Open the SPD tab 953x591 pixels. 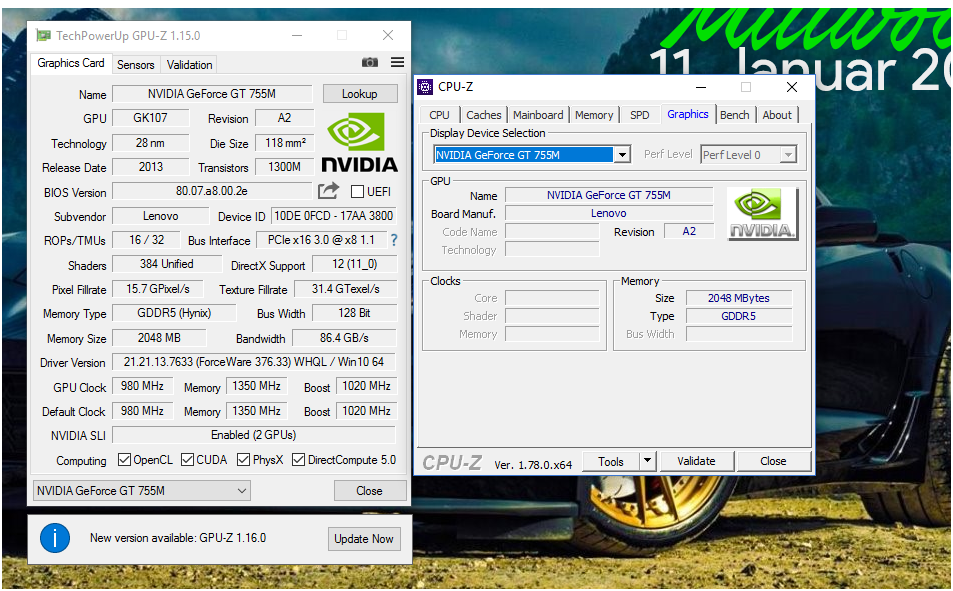tap(639, 115)
